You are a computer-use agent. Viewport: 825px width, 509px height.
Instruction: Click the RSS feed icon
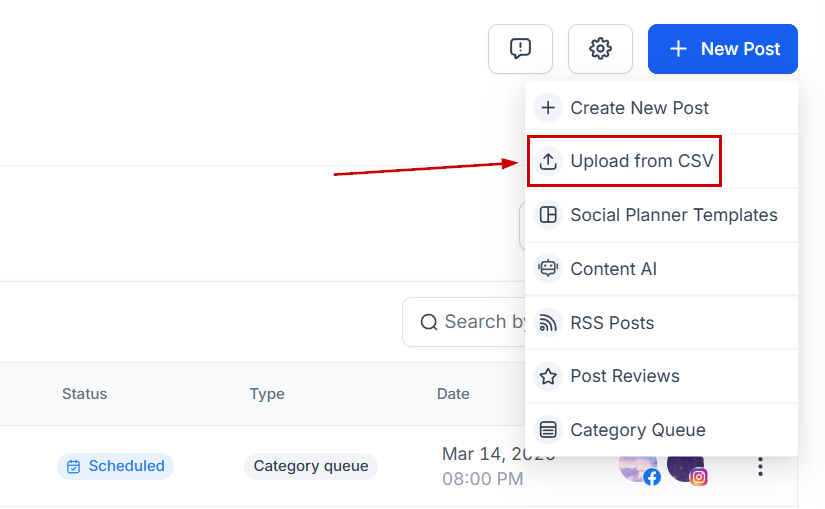pos(548,323)
